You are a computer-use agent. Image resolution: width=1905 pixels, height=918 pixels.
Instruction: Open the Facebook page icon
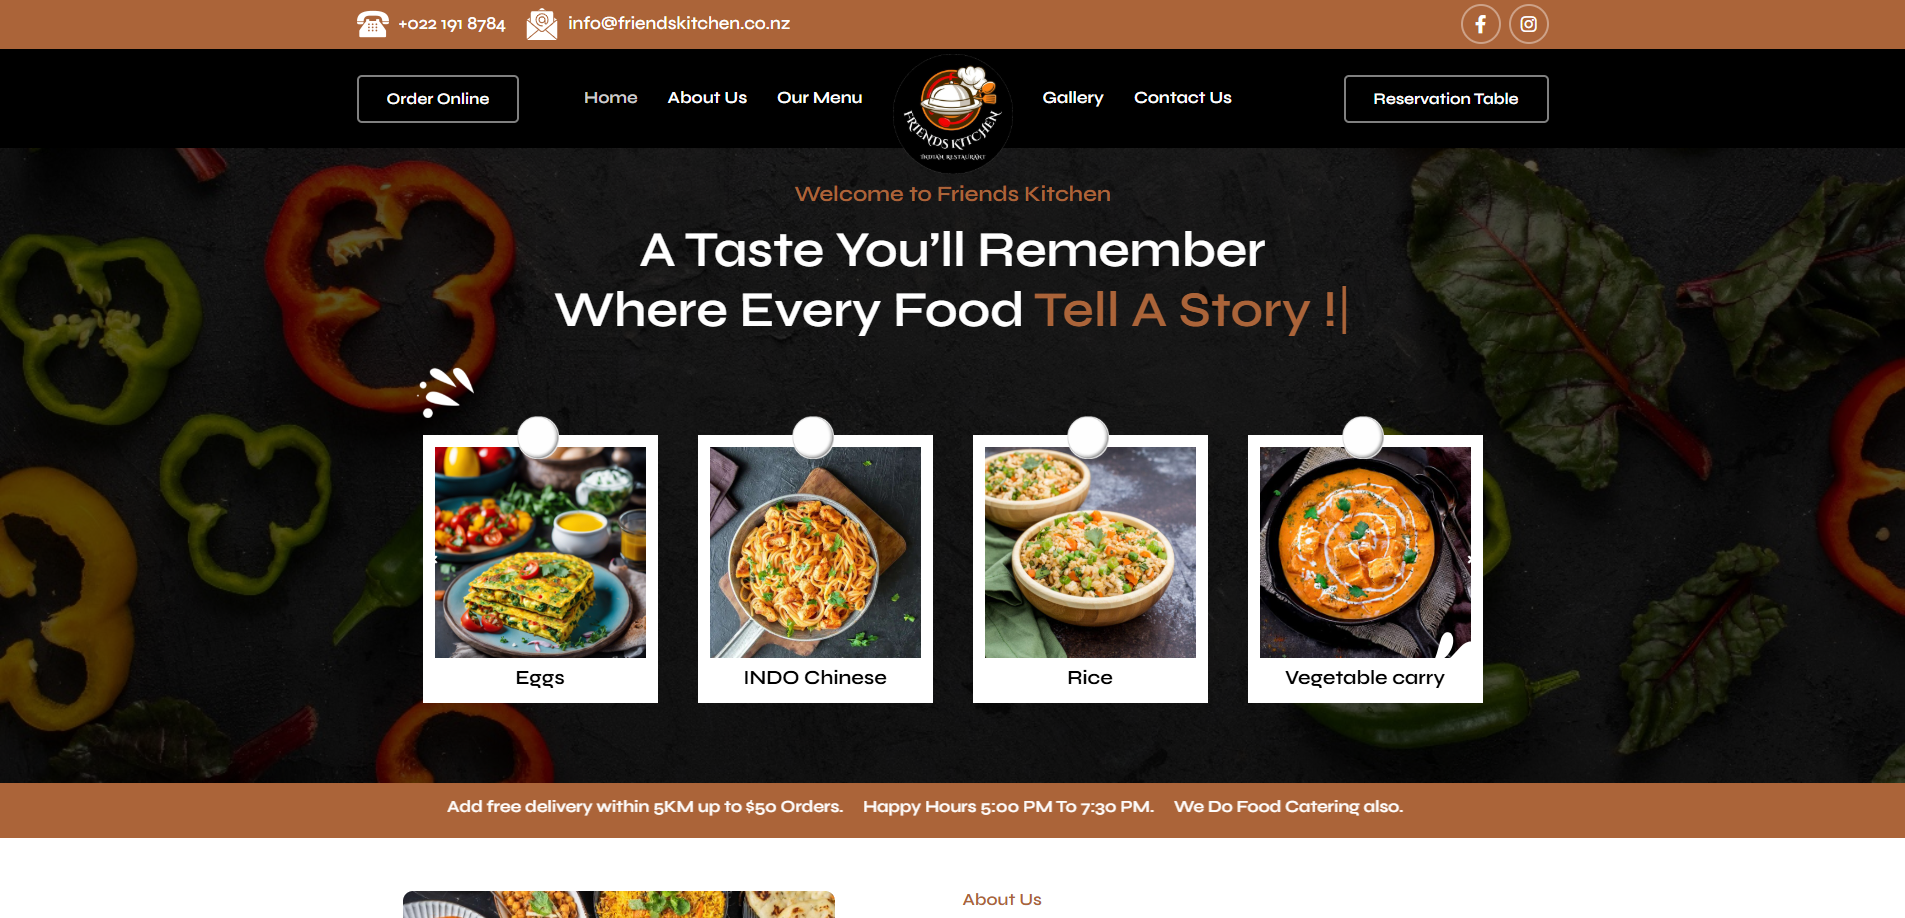[x=1480, y=24]
